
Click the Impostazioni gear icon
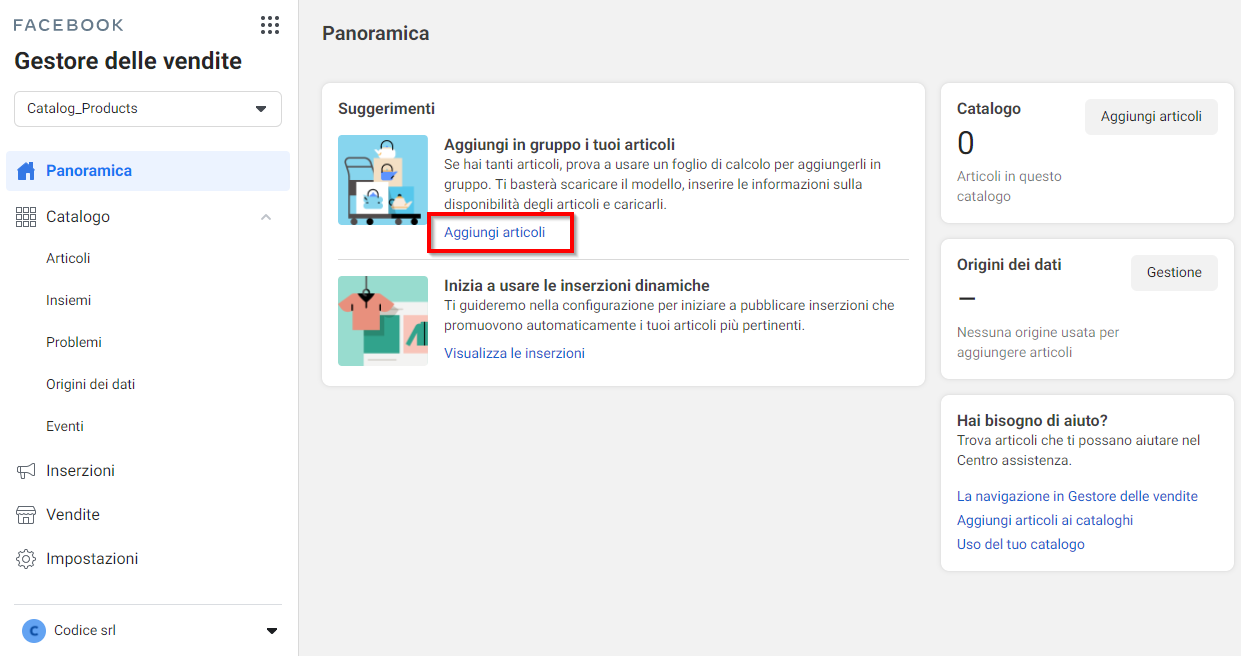(x=26, y=559)
